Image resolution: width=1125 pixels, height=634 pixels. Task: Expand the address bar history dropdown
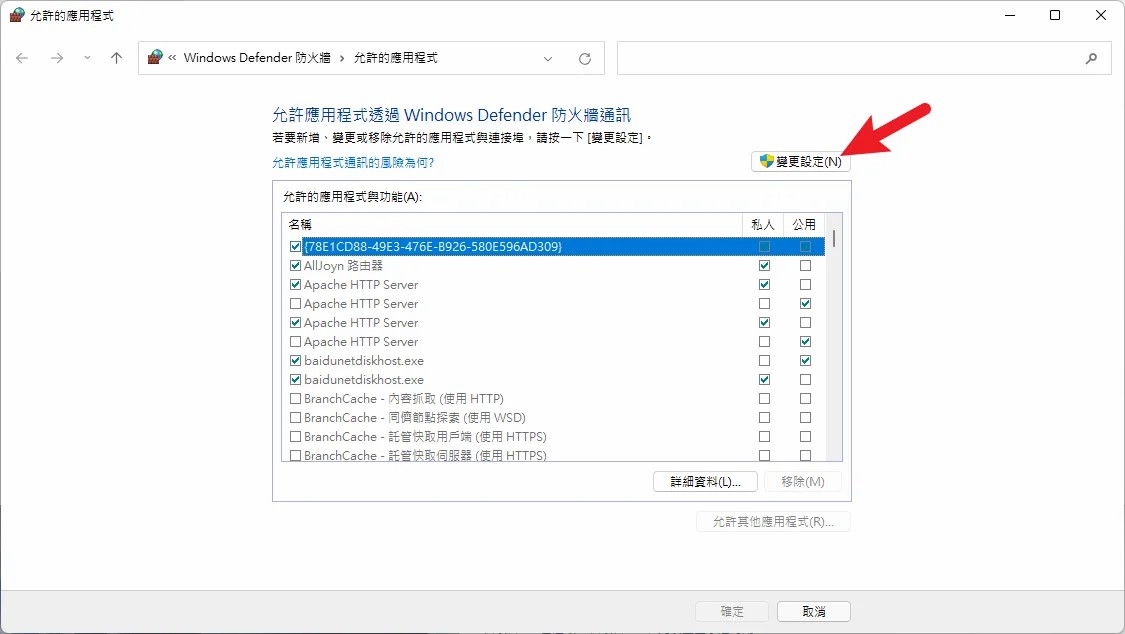pyautogui.click(x=547, y=59)
